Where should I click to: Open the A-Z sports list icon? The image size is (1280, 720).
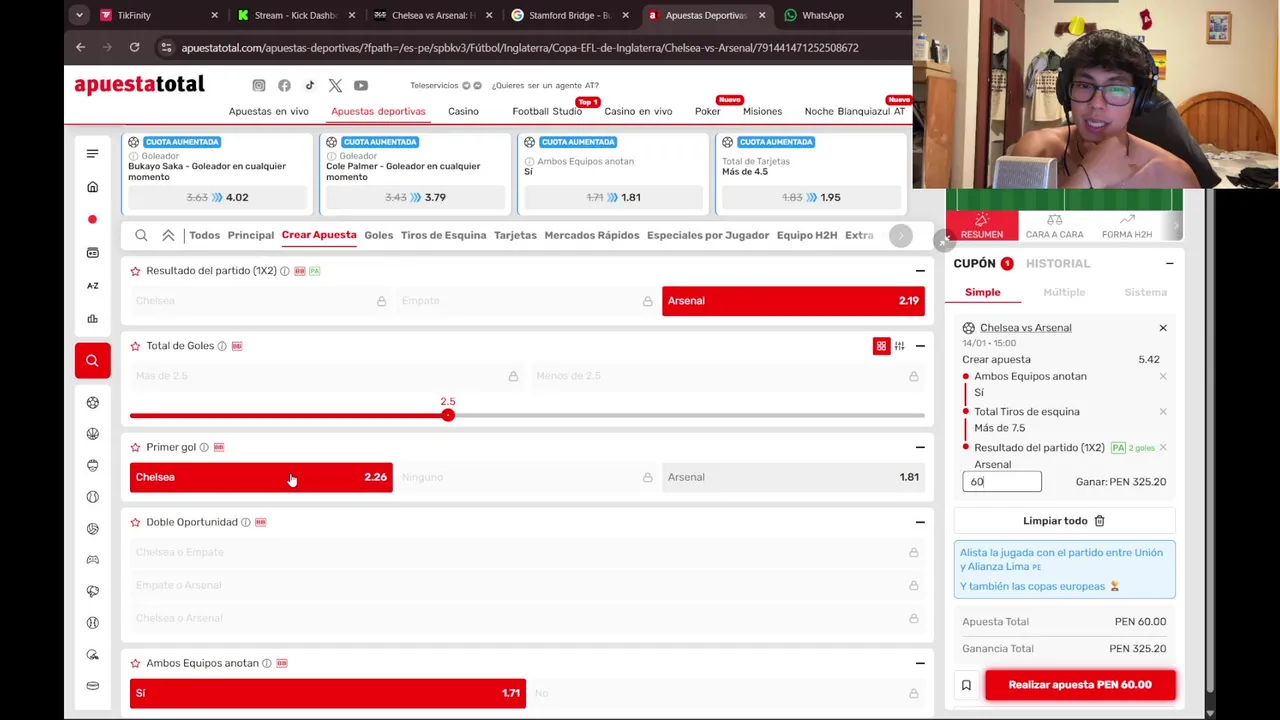[92, 285]
